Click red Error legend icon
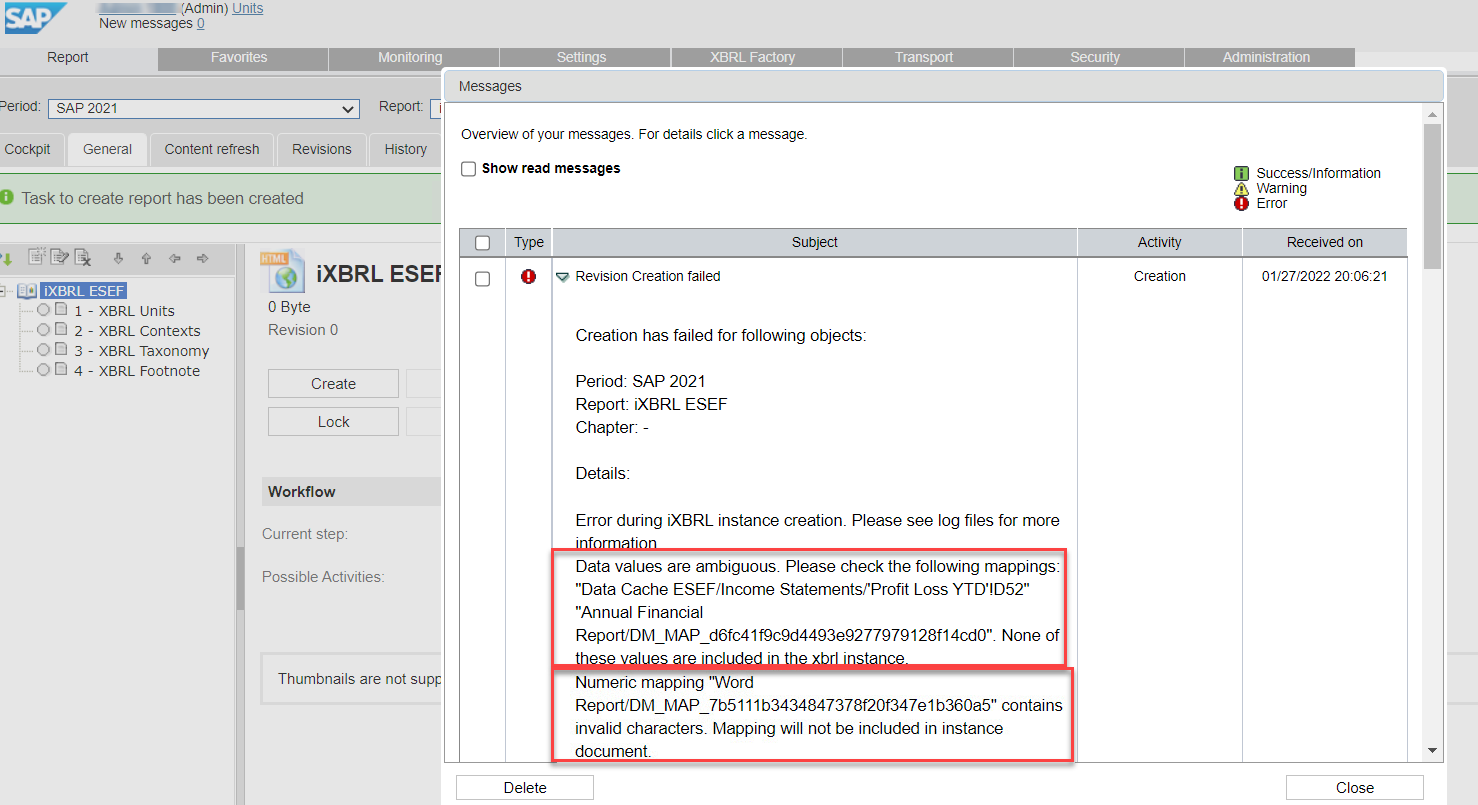Screen dimensions: 1478x805 1241,203
